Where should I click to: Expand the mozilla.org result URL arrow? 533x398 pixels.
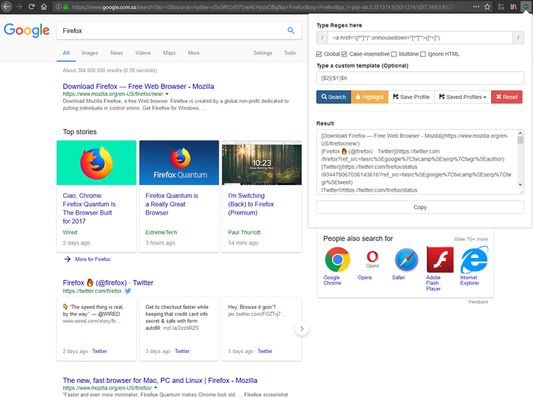tap(167, 94)
